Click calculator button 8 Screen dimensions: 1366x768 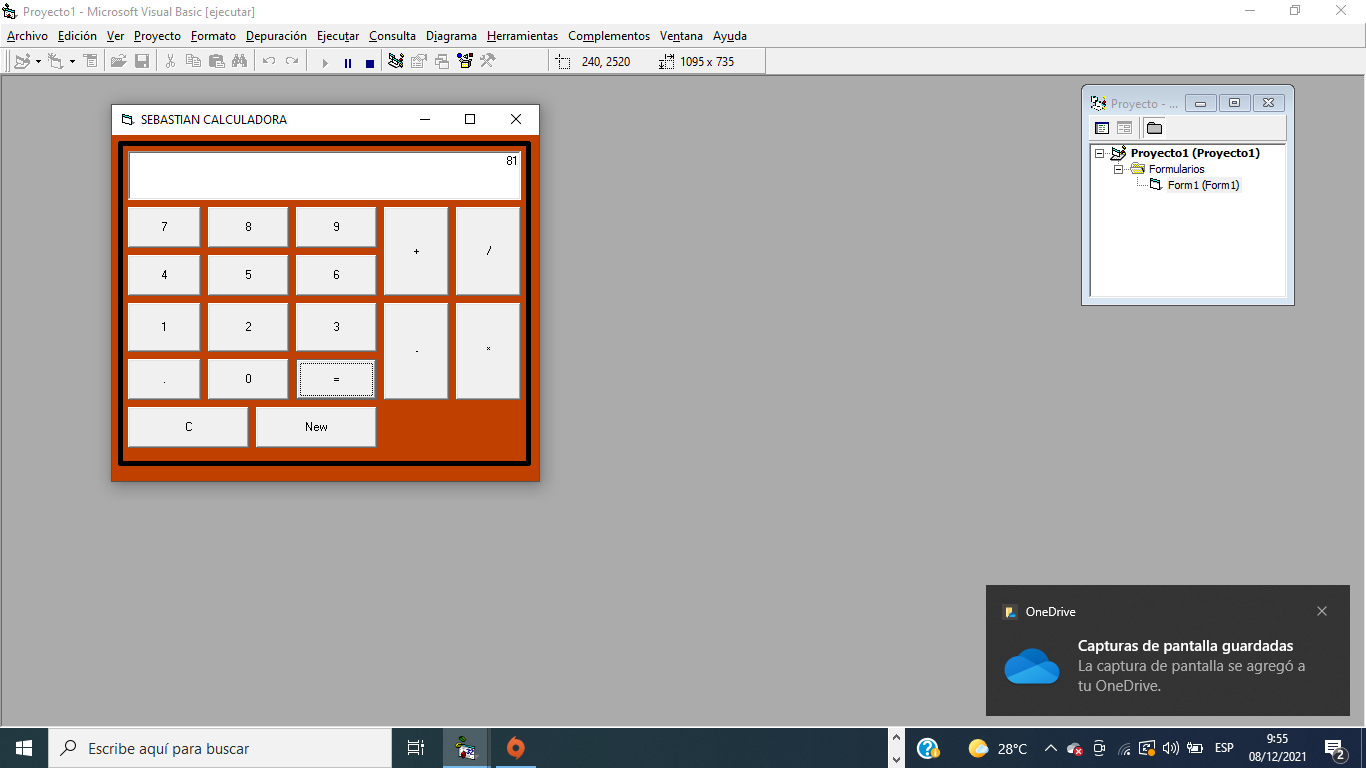[248, 227]
